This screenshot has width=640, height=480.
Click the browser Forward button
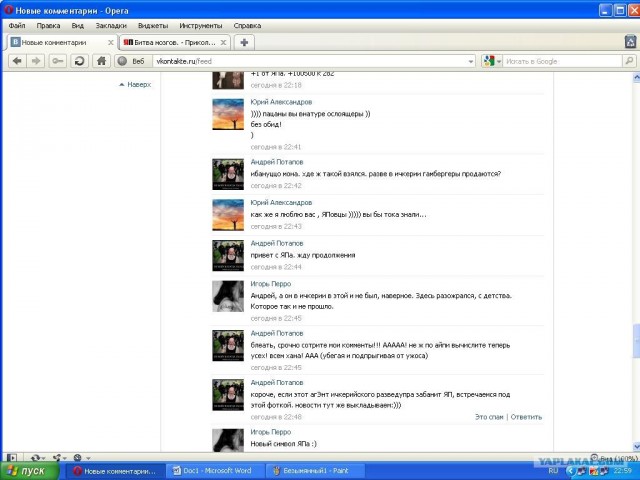[x=37, y=61]
